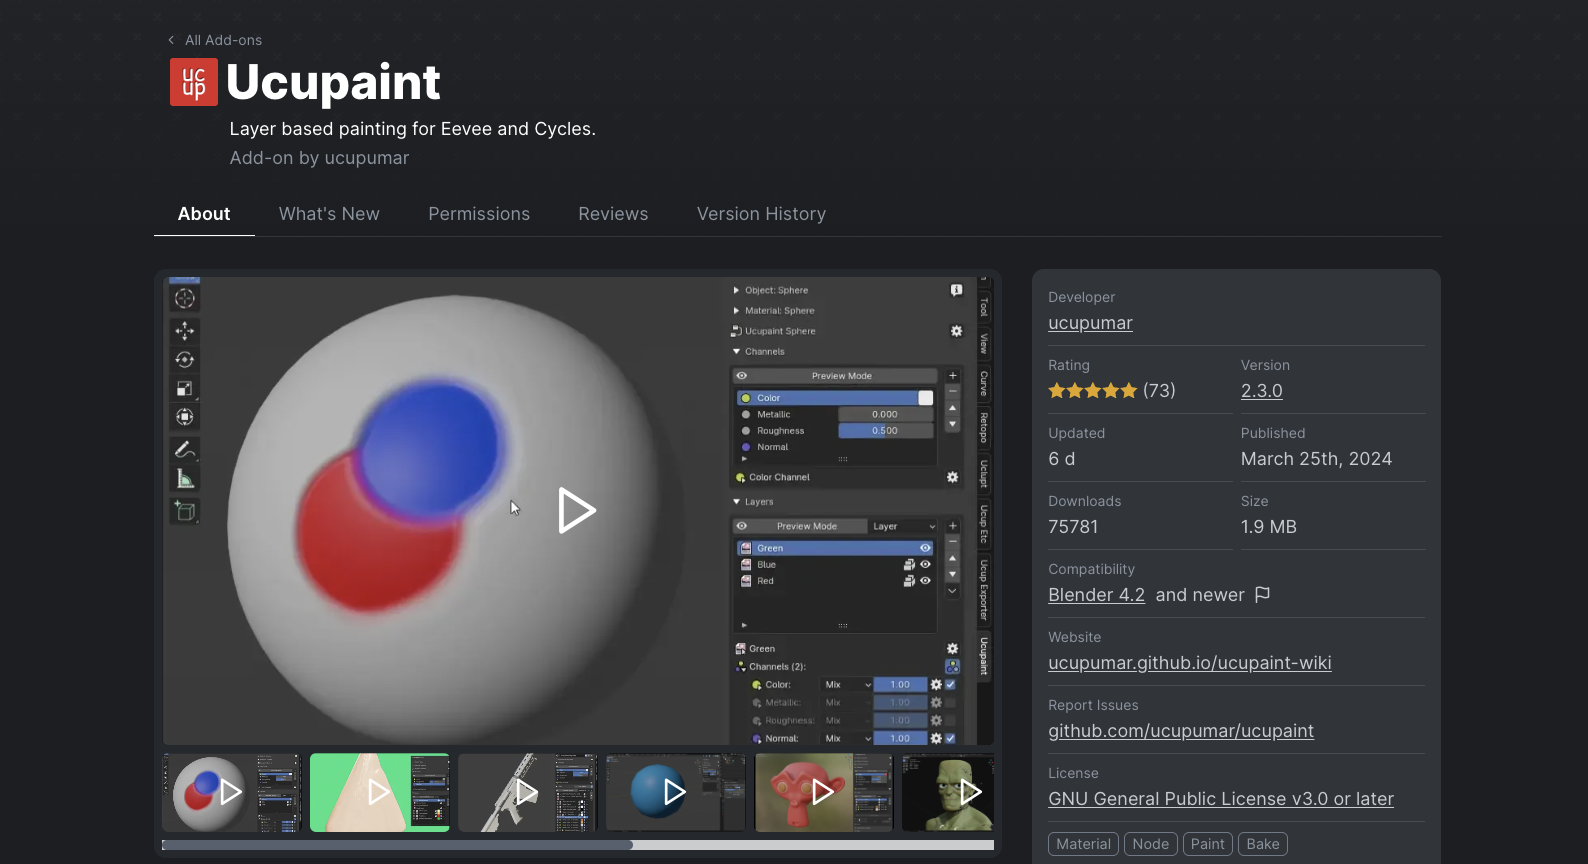Click the gear icon on Green layer header

coord(952,649)
